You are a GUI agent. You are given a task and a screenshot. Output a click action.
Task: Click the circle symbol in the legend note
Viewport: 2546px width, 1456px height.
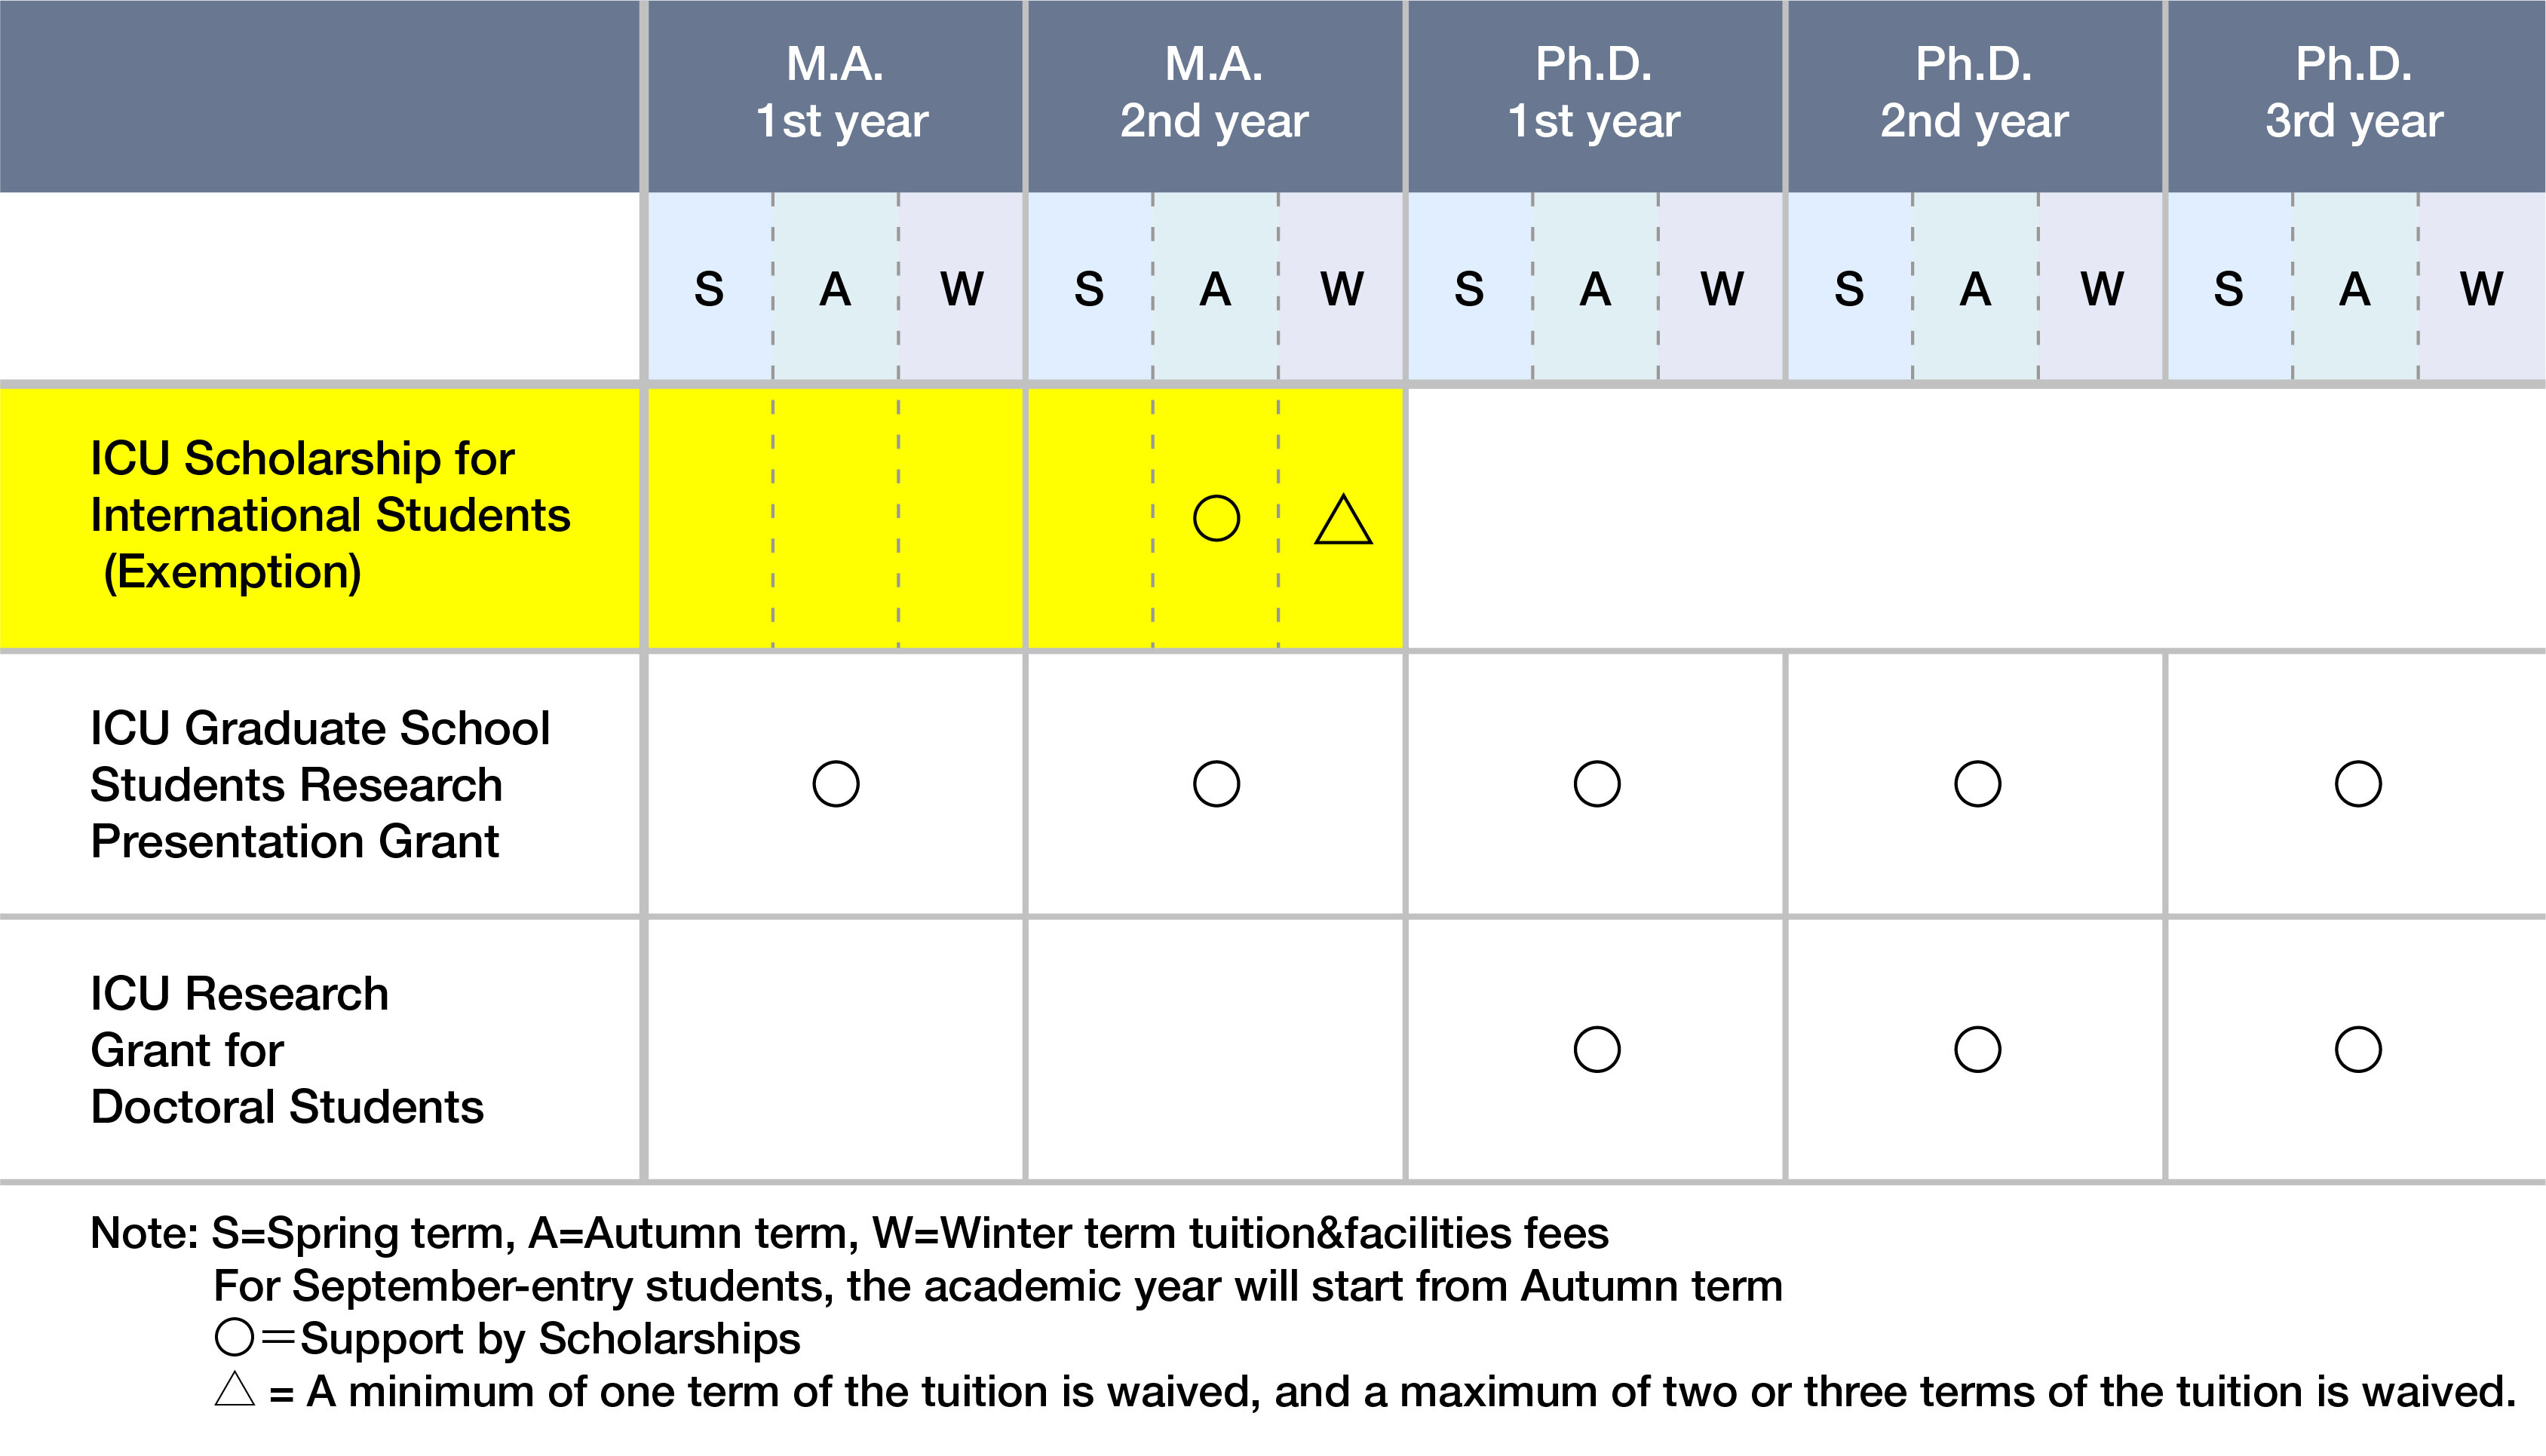(x=234, y=1337)
